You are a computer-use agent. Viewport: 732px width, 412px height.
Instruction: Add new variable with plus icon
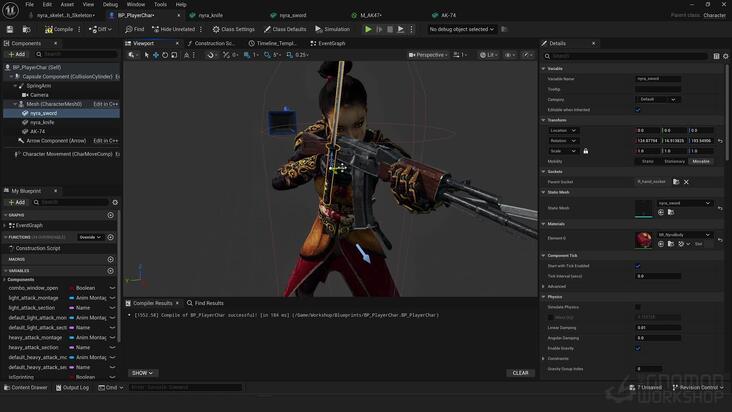coord(110,270)
